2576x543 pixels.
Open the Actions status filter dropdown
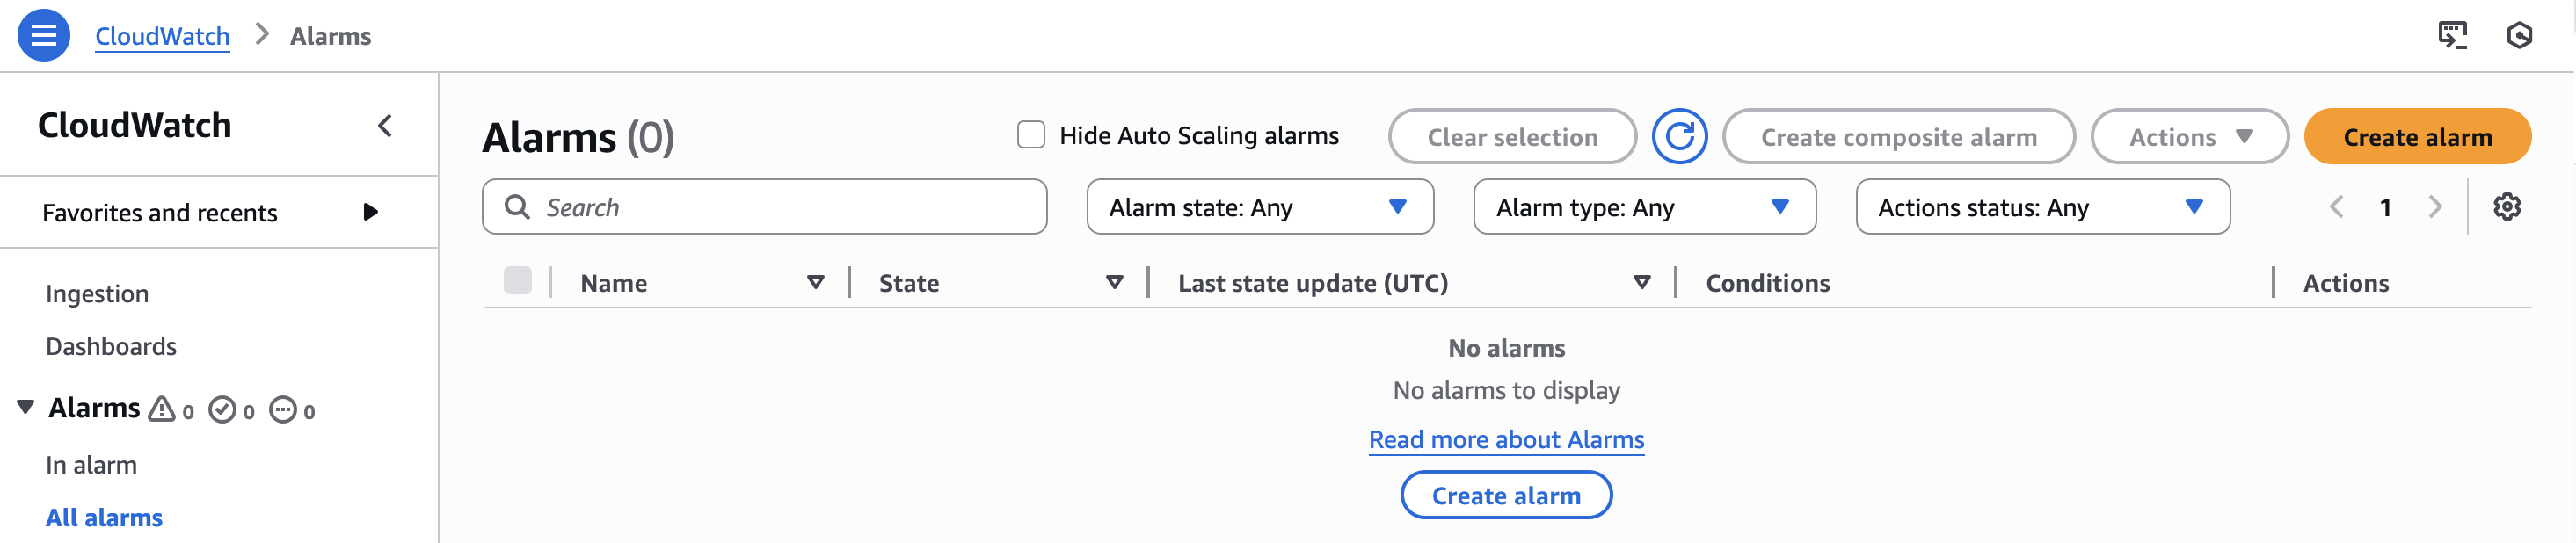(x=2042, y=207)
